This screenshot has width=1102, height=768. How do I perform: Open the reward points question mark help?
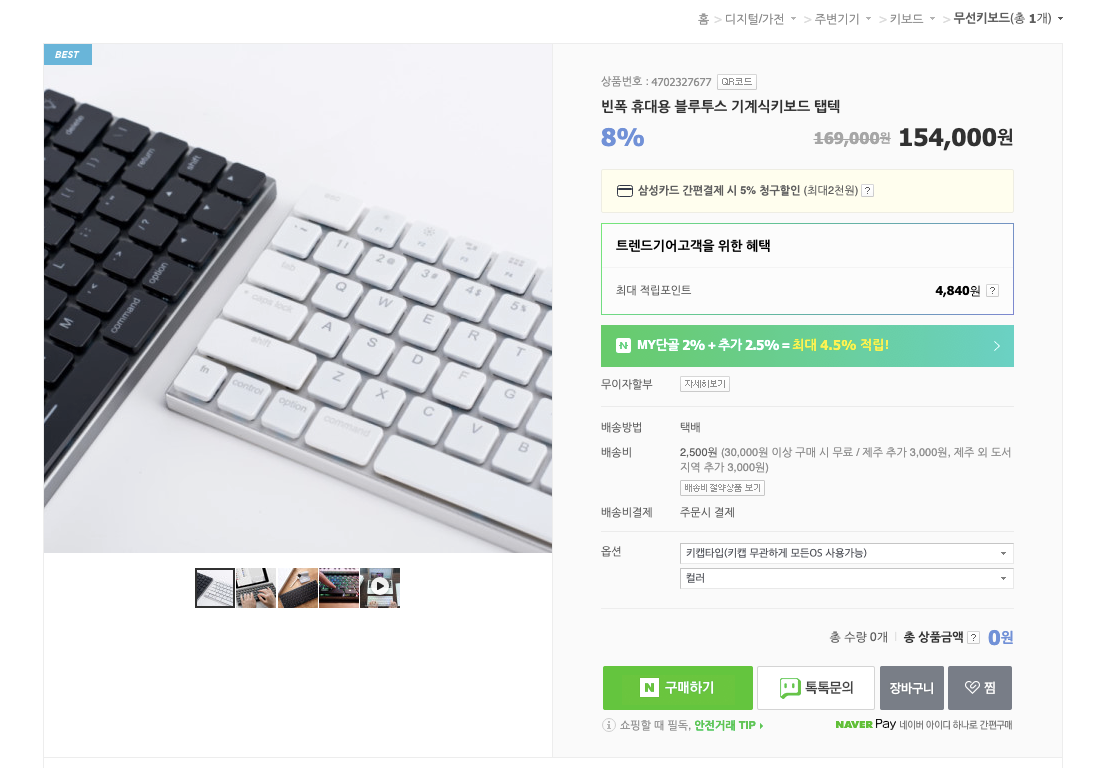(992, 290)
